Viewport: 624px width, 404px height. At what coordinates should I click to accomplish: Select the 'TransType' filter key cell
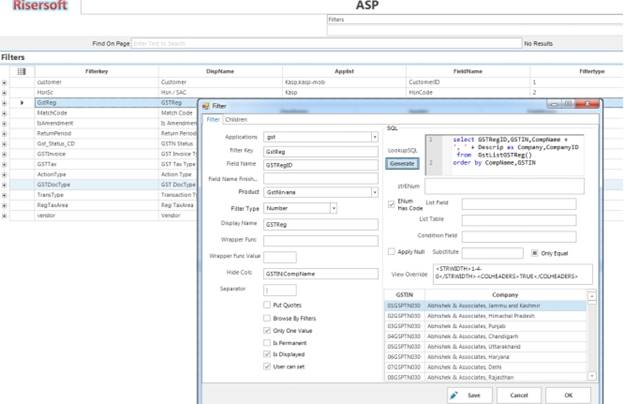click(97, 195)
